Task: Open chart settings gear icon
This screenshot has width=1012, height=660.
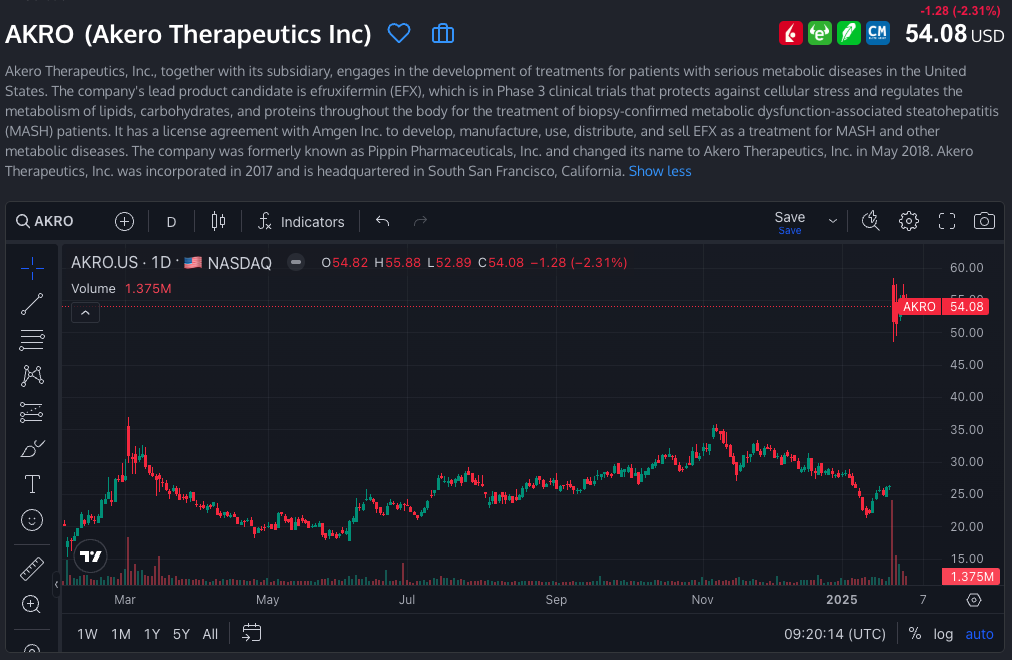Action: coord(909,221)
